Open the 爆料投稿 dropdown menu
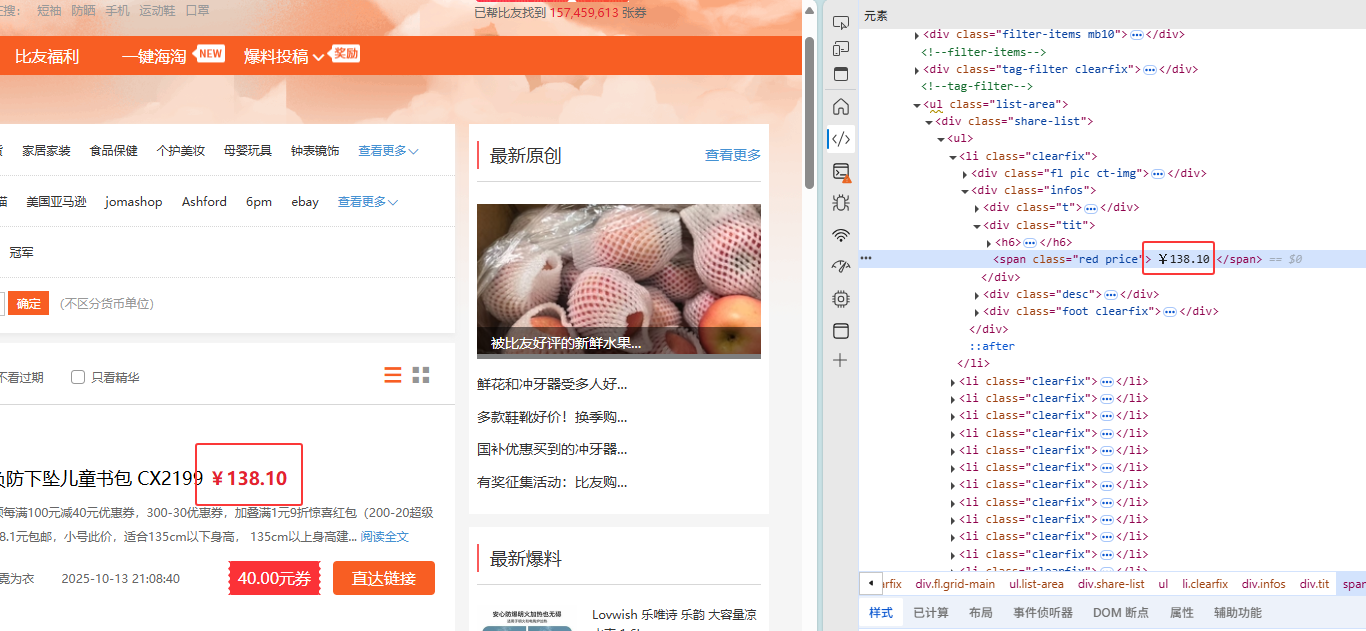The height and width of the screenshot is (631, 1366). [284, 57]
